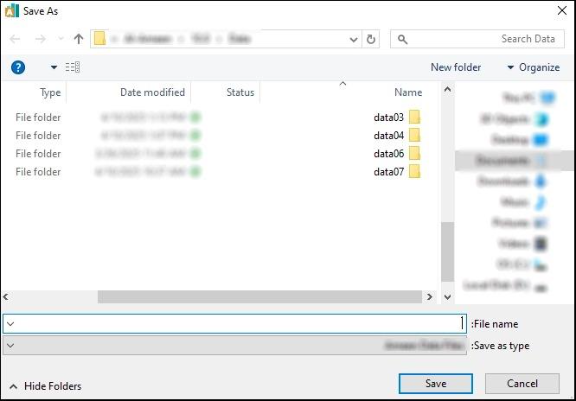Select the data07 folder

click(x=389, y=171)
